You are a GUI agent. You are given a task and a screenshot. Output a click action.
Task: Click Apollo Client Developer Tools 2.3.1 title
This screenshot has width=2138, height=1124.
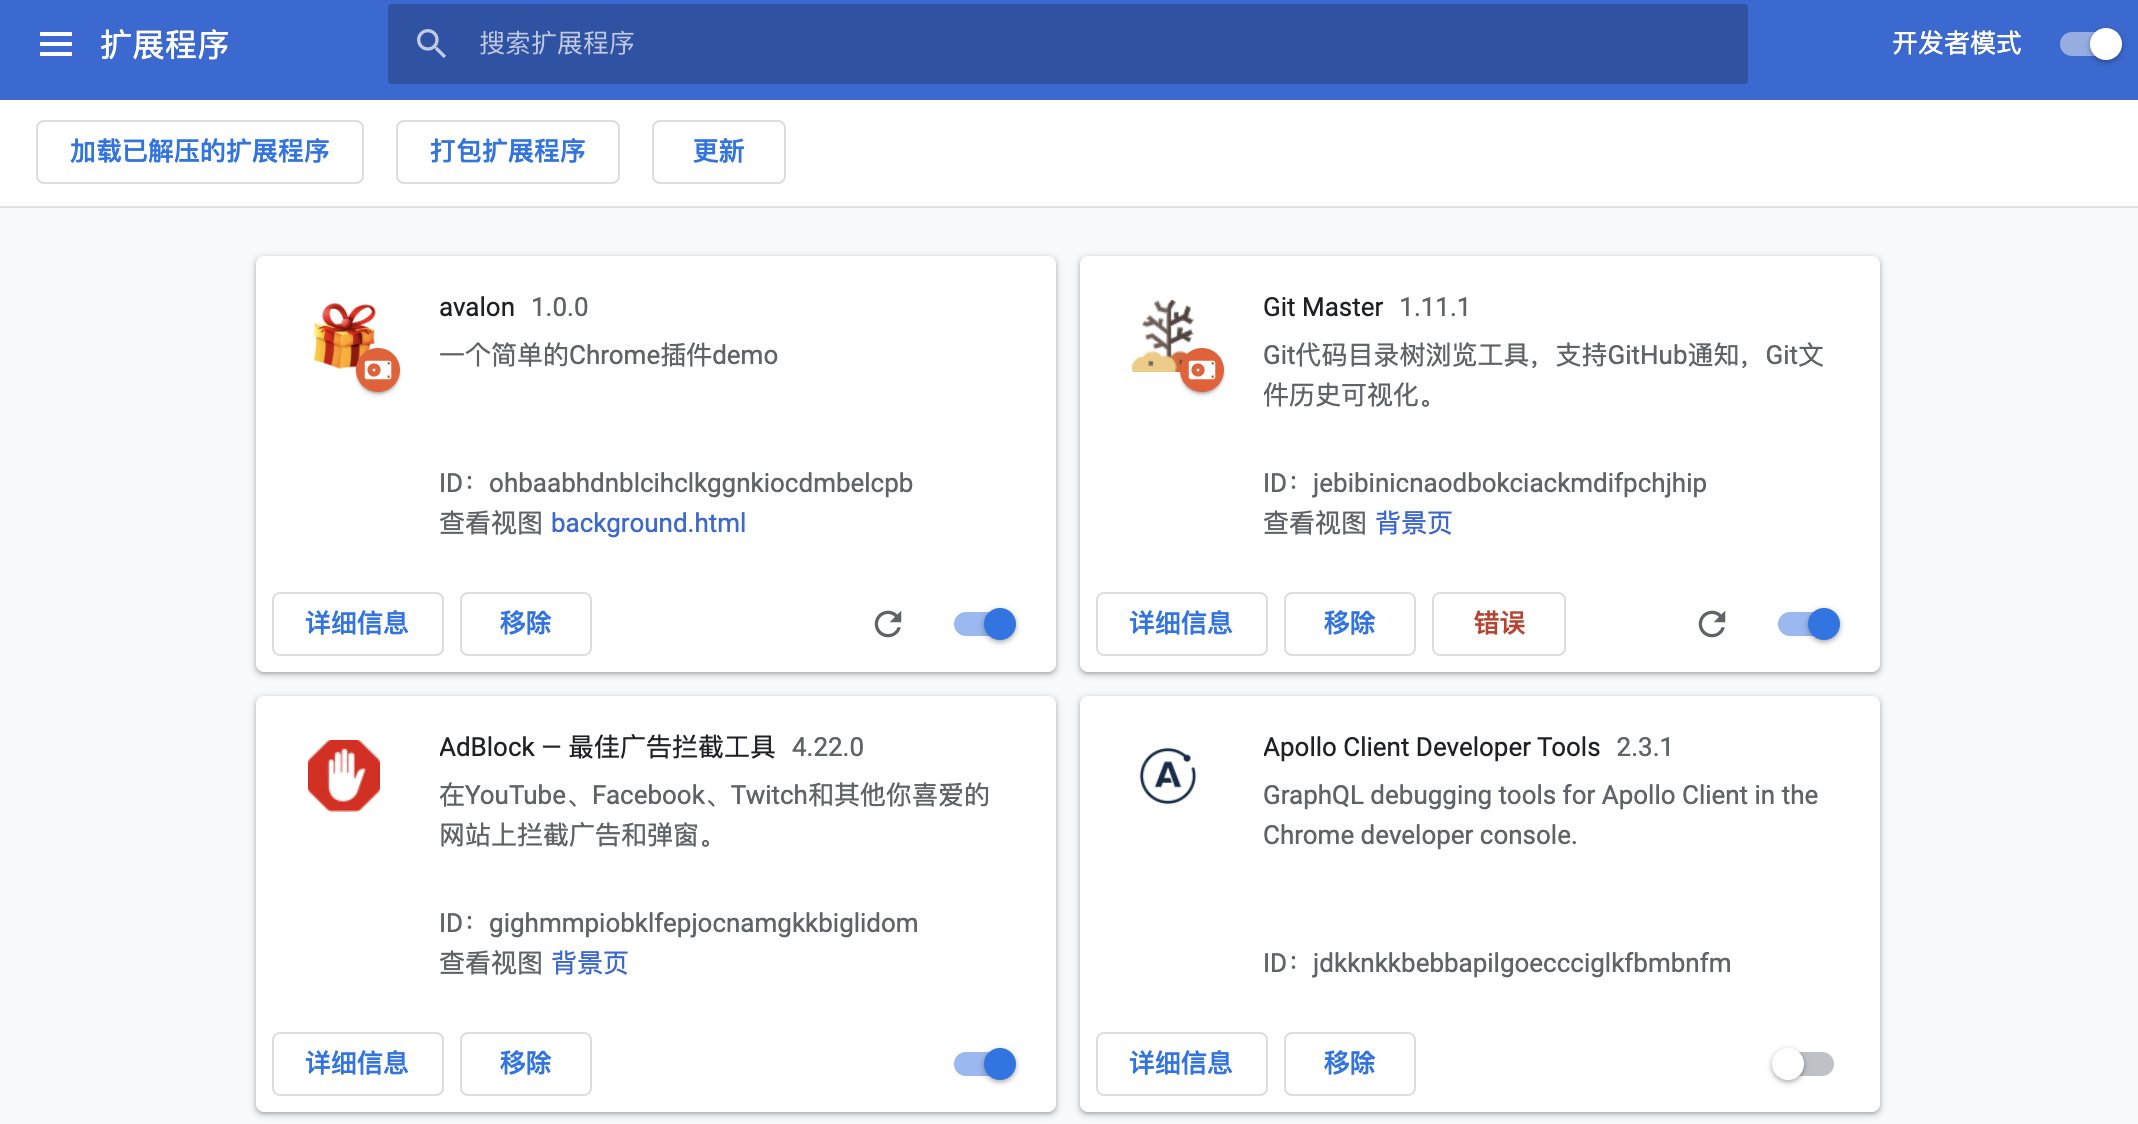pyautogui.click(x=1467, y=747)
